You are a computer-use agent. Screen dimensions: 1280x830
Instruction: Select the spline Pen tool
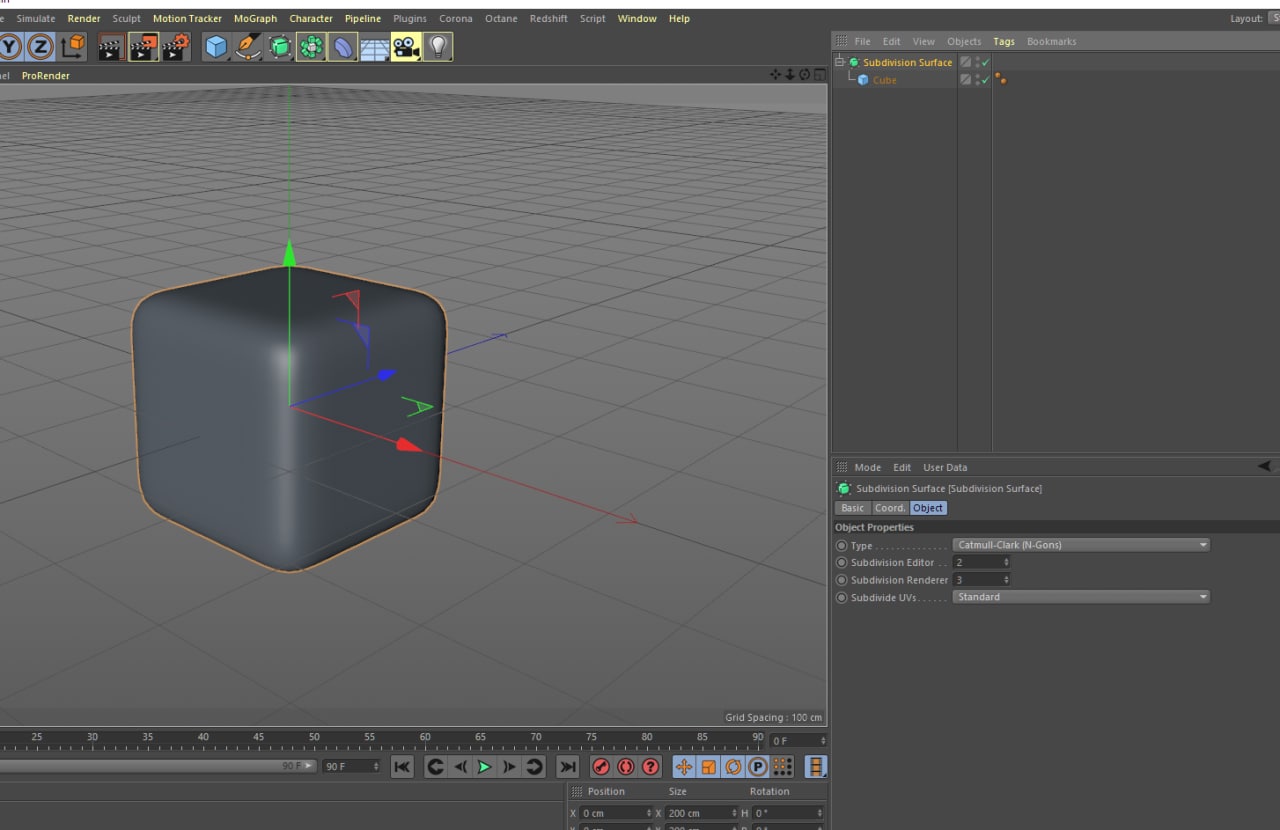247,47
